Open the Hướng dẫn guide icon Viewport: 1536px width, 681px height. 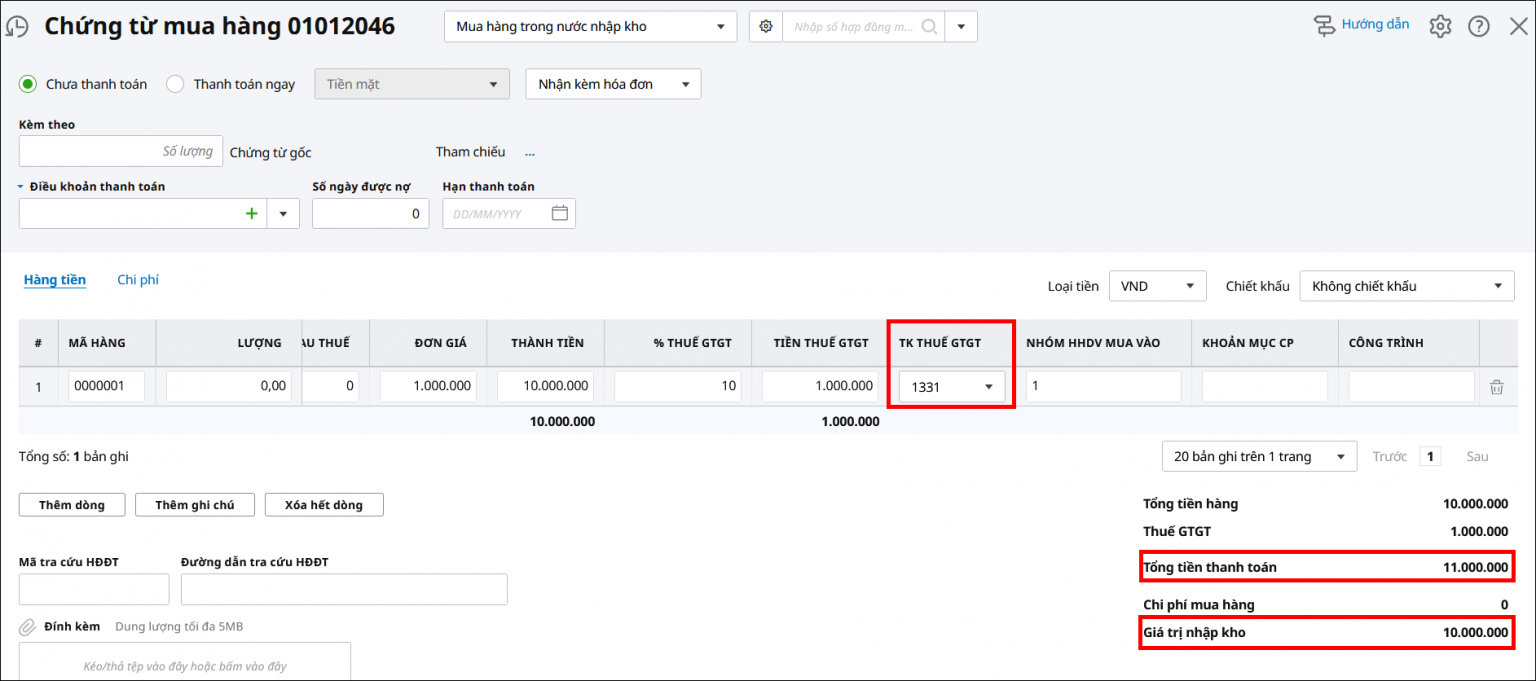point(1325,26)
